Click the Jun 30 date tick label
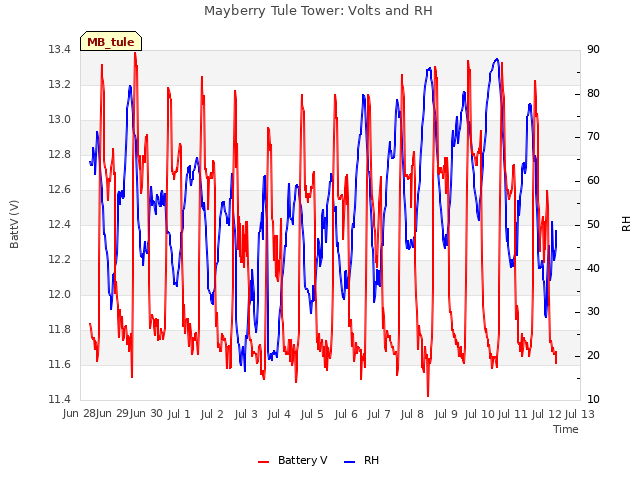The height and width of the screenshot is (480, 640). [146, 414]
